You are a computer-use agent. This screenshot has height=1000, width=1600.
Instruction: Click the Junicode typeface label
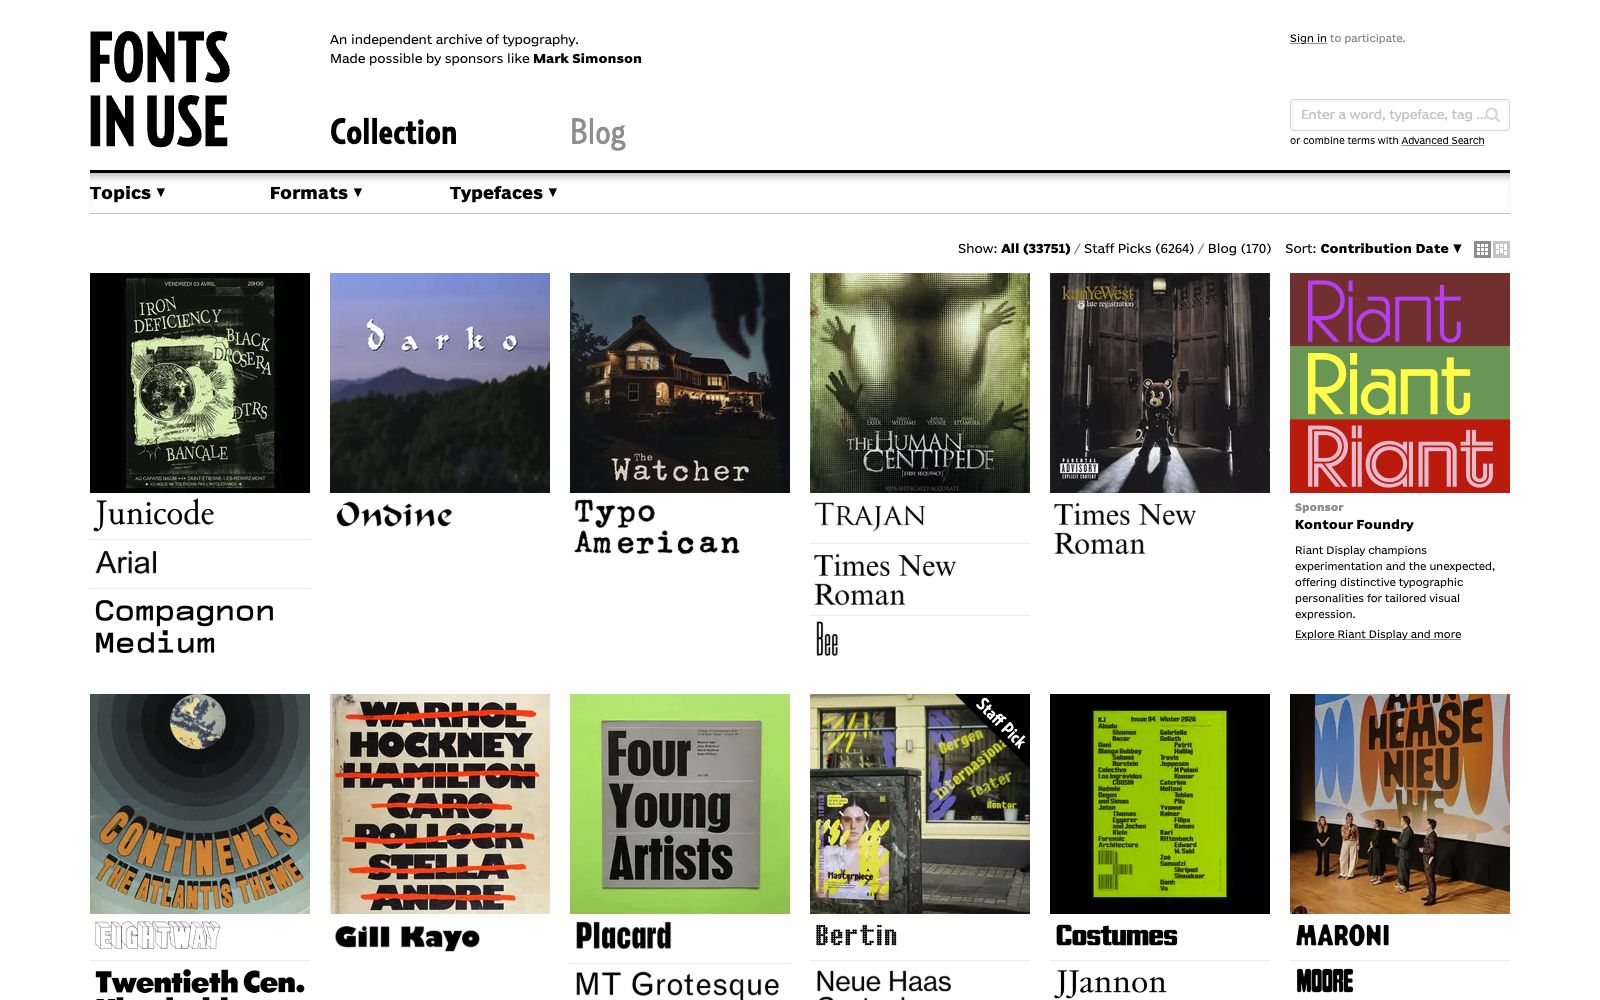pyautogui.click(x=155, y=514)
